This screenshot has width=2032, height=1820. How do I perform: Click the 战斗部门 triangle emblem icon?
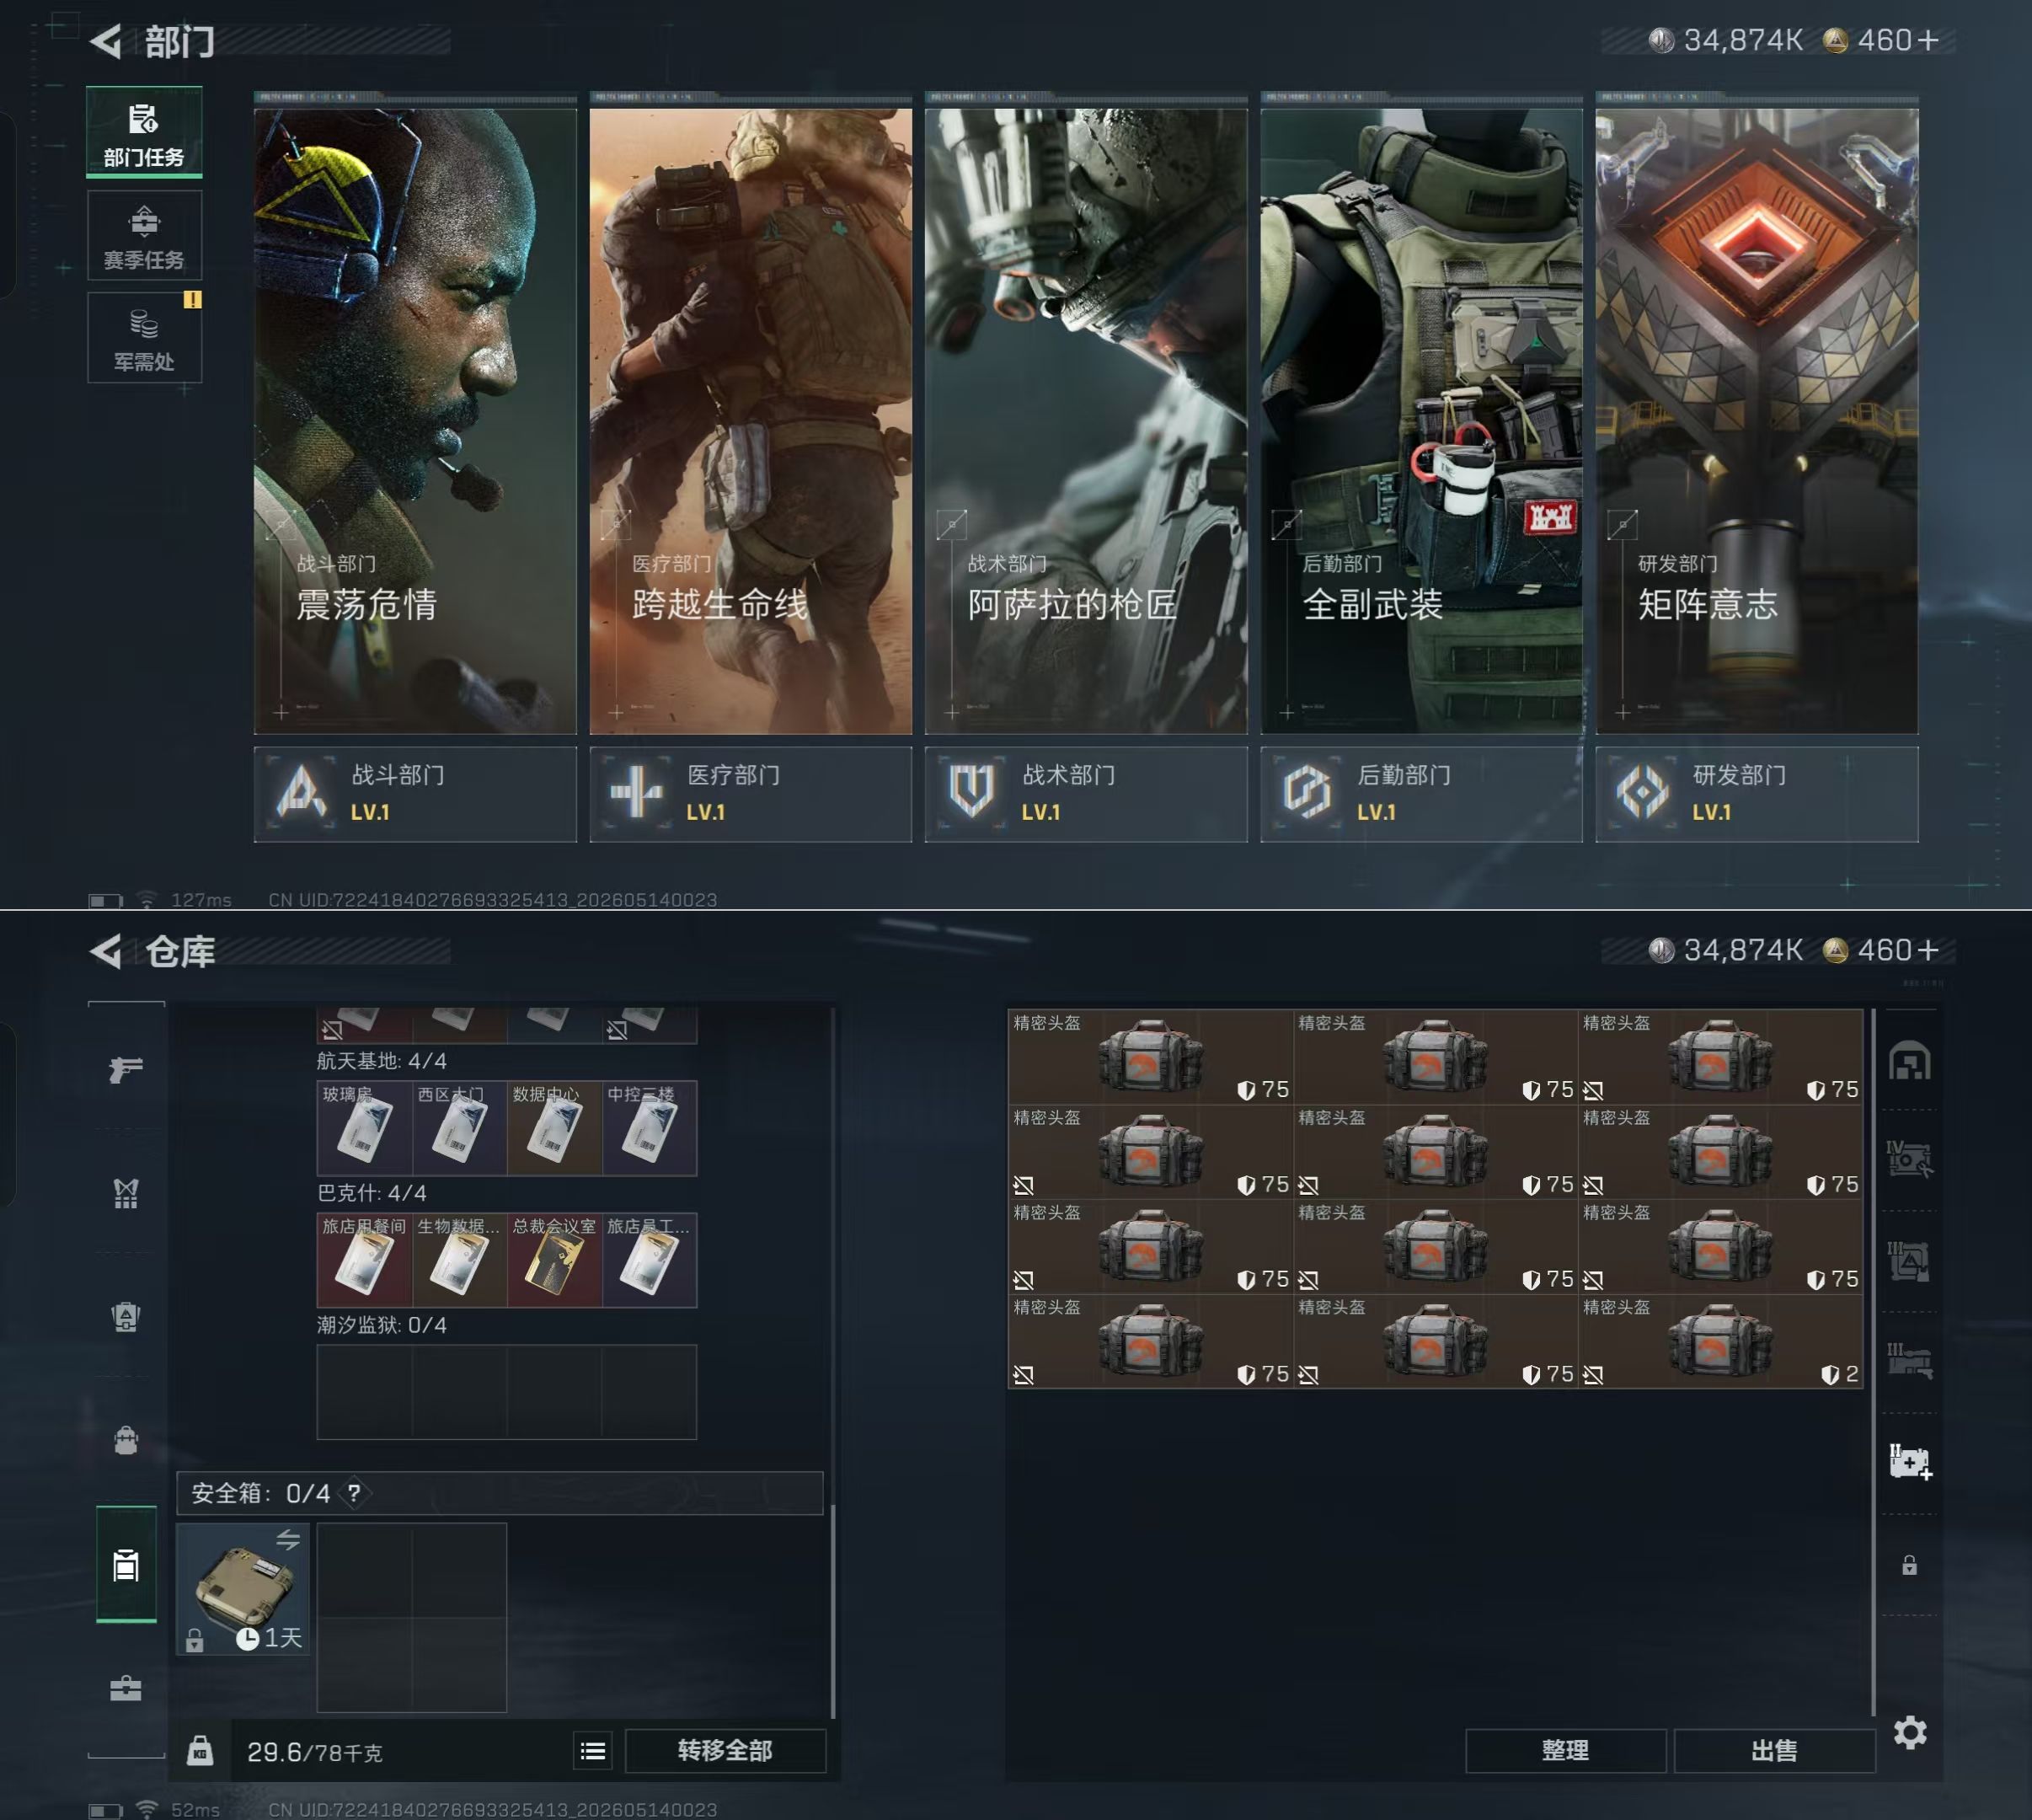[301, 793]
